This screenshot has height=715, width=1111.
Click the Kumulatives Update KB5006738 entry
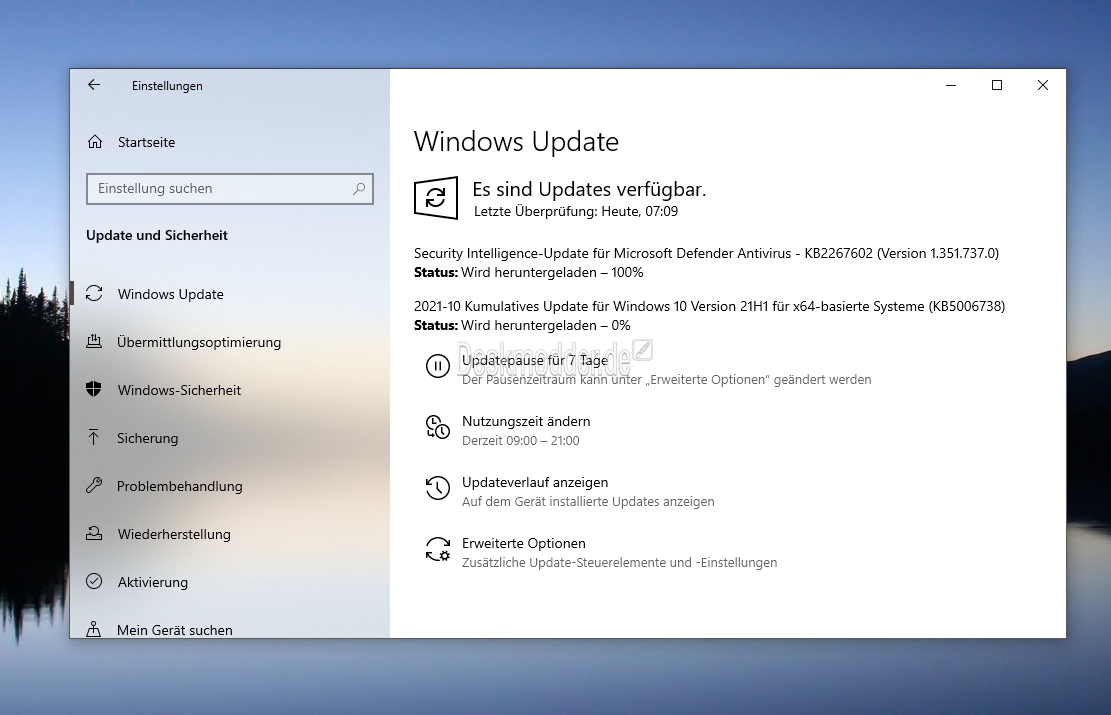(x=709, y=306)
